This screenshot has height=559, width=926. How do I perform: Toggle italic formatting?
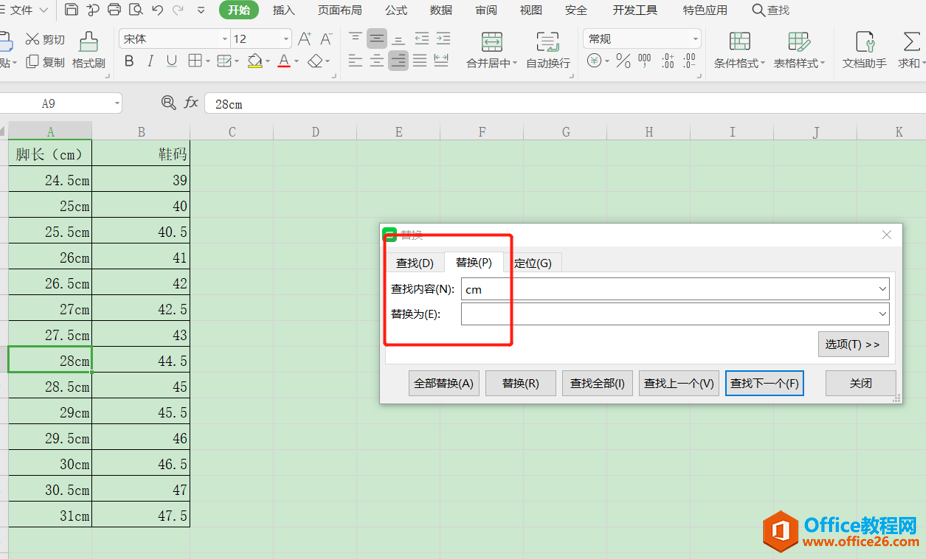(150, 61)
